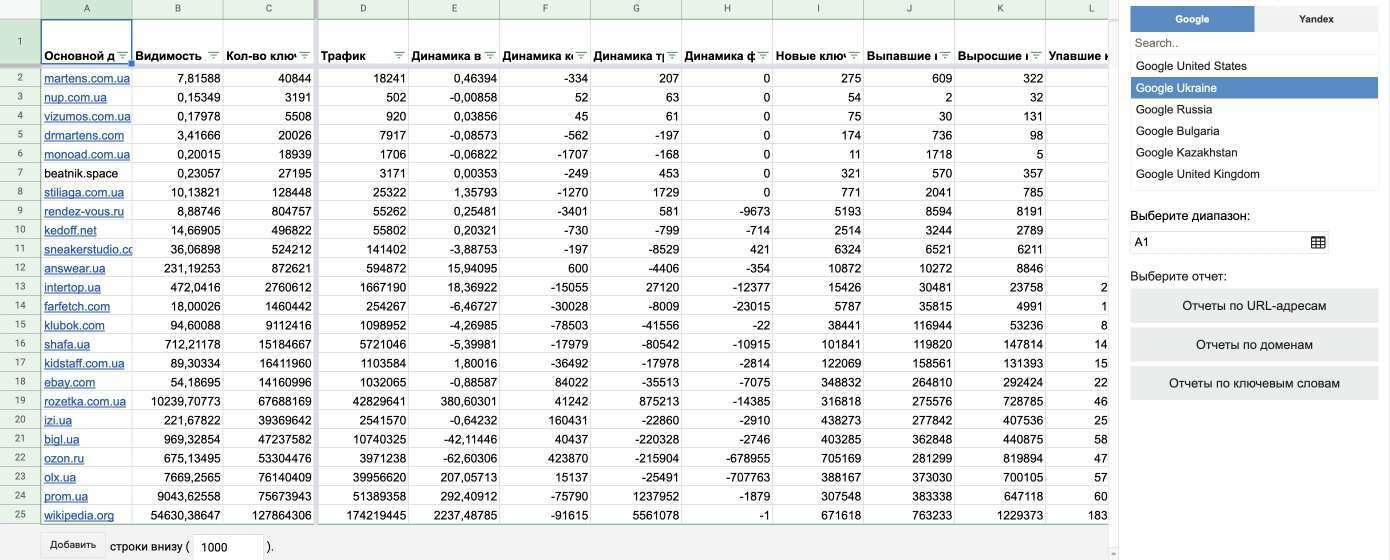Select row 25 header
This screenshot has height=560, width=1390.
click(x=20, y=515)
